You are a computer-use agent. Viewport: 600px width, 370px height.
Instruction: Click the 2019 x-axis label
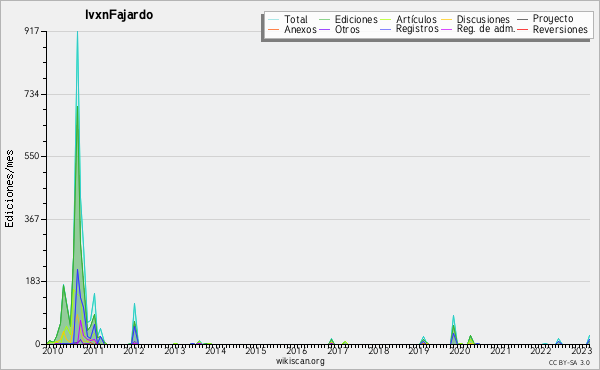click(x=419, y=350)
